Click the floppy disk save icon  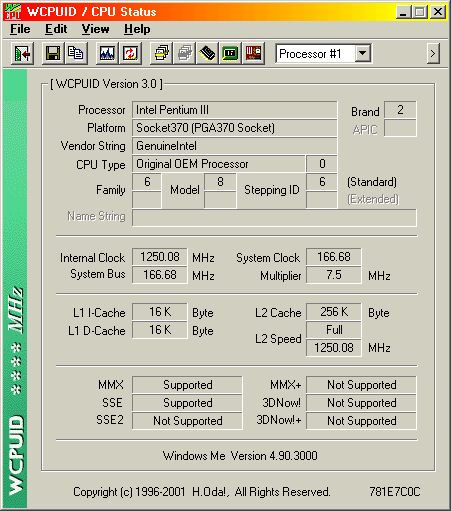pyautogui.click(x=53, y=53)
